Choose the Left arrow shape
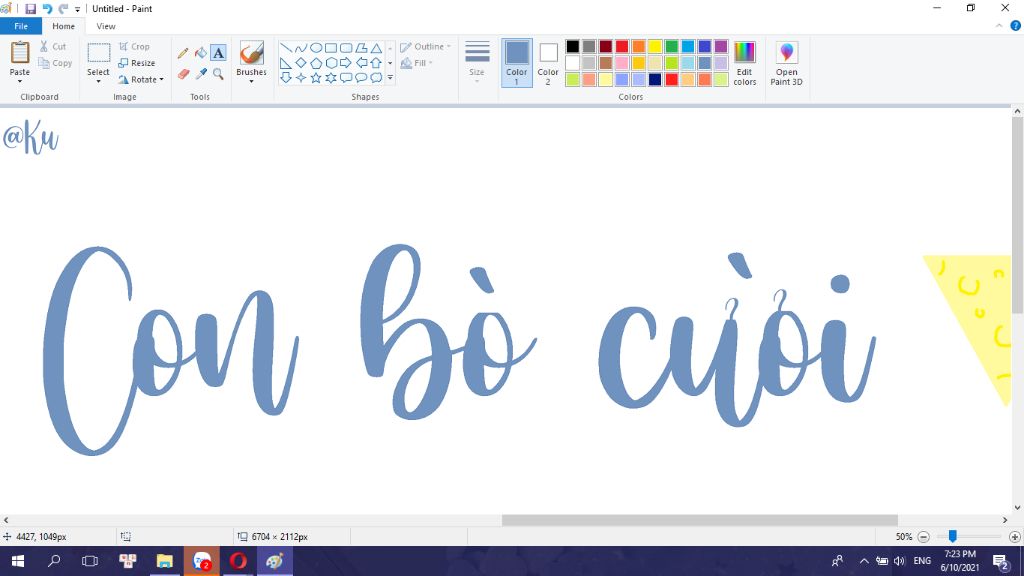Screen dimensions: 1024x576 (360, 63)
